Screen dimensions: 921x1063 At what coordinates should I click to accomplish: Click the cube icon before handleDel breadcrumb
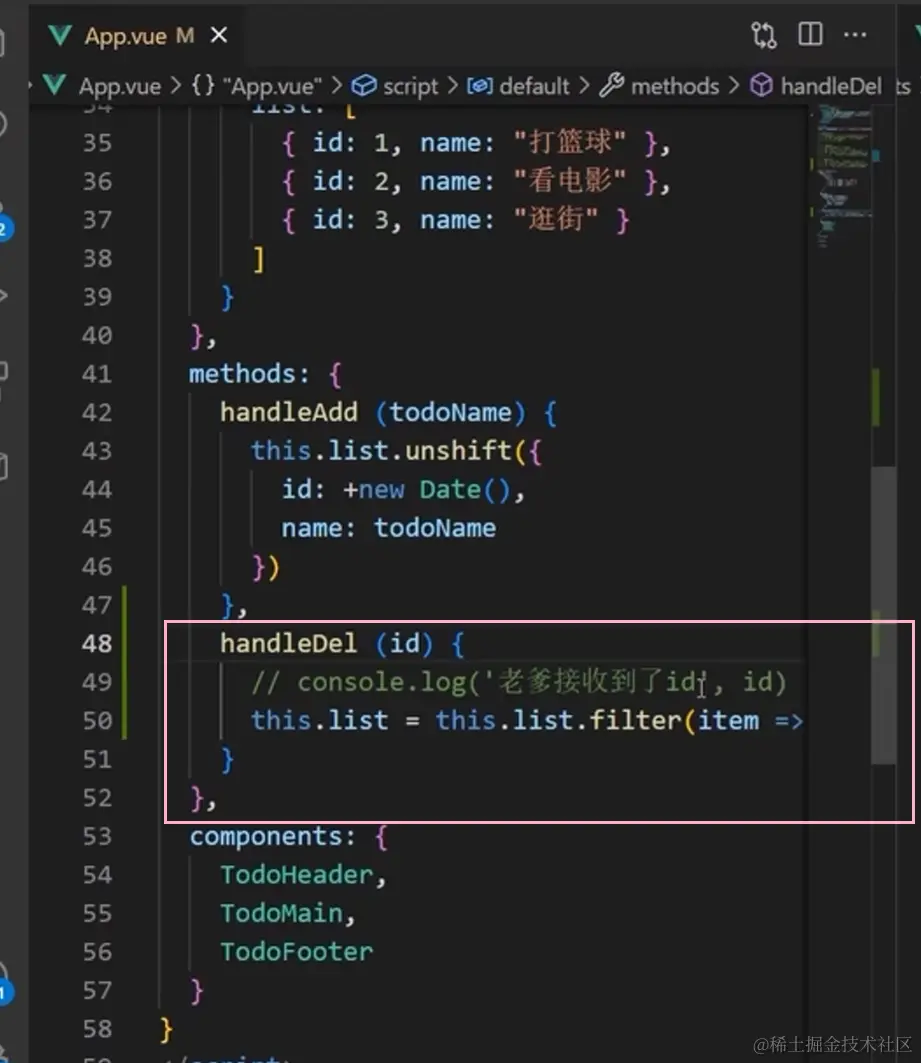tap(761, 85)
